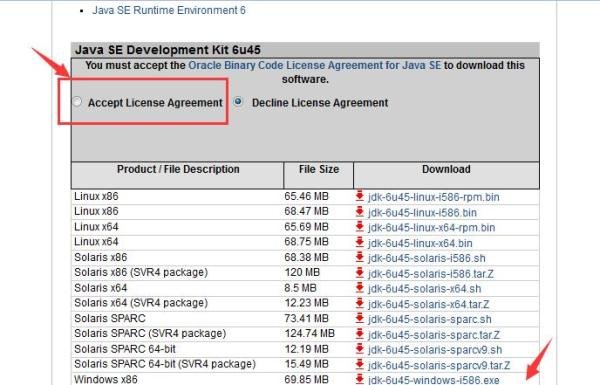Click the 8.5 MB file size cell

[300, 288]
